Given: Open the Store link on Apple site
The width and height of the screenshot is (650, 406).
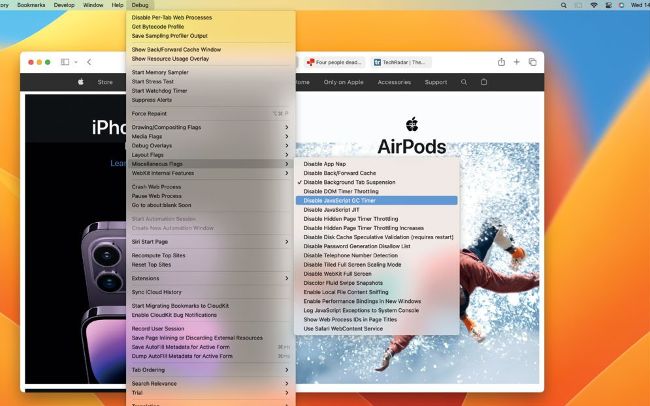Looking at the screenshot, I should (x=105, y=82).
